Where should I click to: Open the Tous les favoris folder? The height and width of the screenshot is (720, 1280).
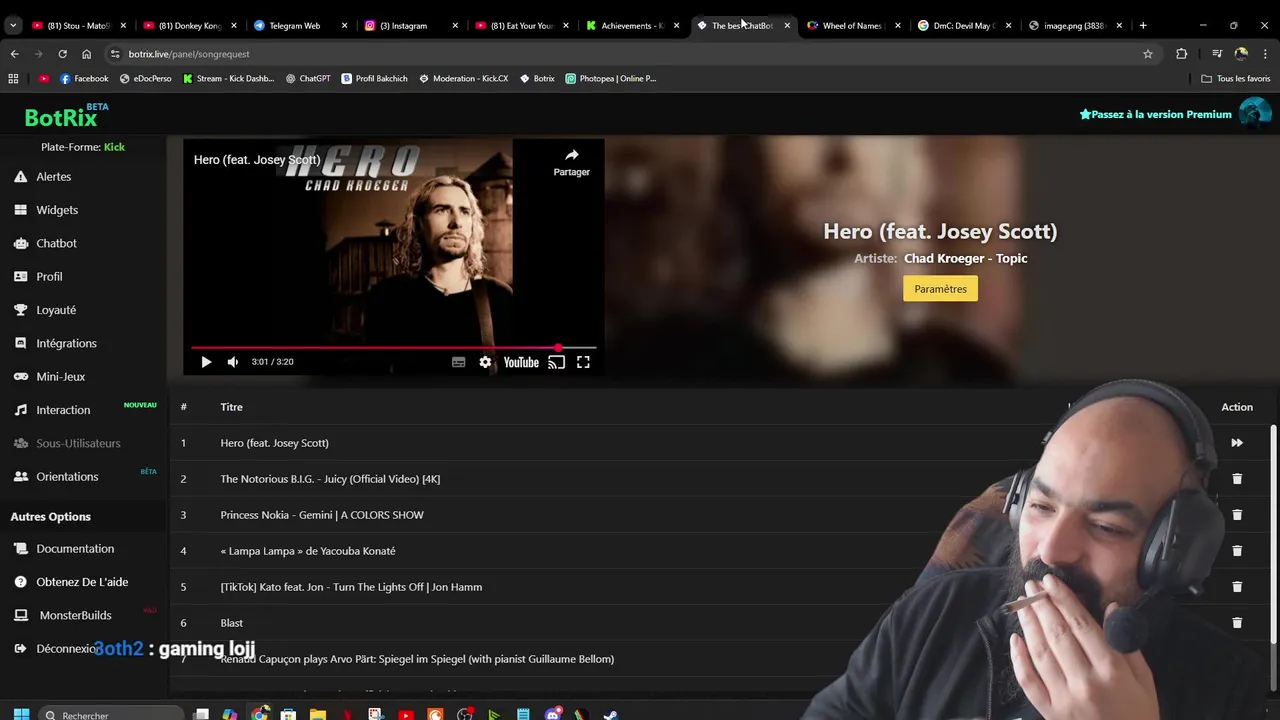click(1236, 78)
